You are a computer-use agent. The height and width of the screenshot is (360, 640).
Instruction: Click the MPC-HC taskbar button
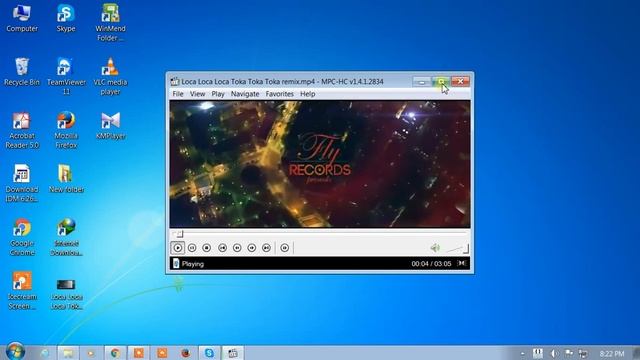(x=233, y=353)
